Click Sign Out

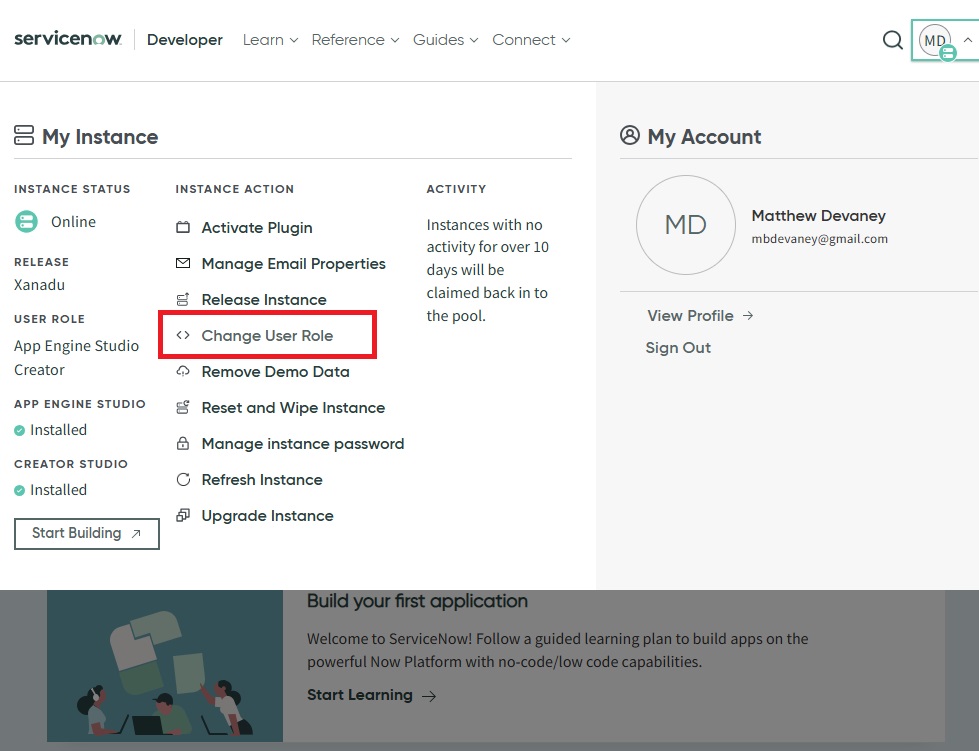click(x=678, y=348)
